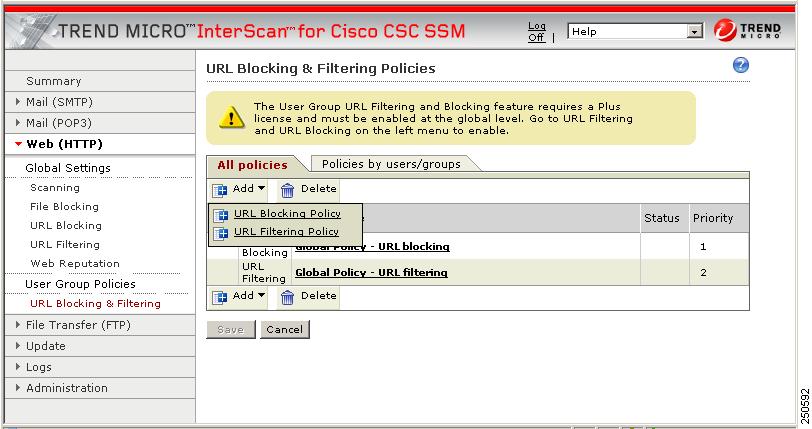Click the Save button

[x=230, y=330]
